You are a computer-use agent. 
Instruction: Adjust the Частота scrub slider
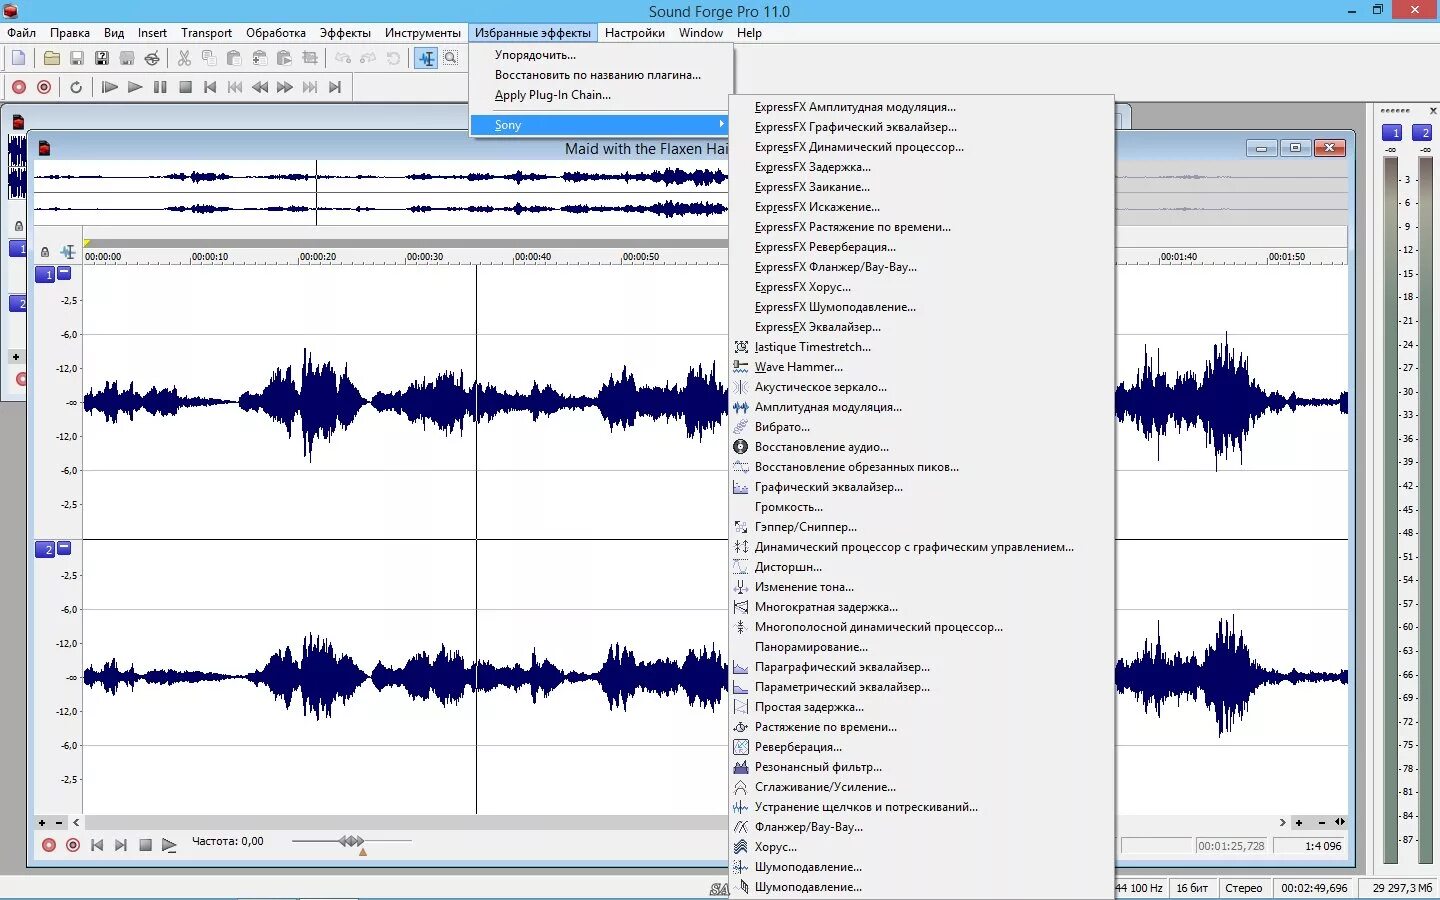[350, 841]
